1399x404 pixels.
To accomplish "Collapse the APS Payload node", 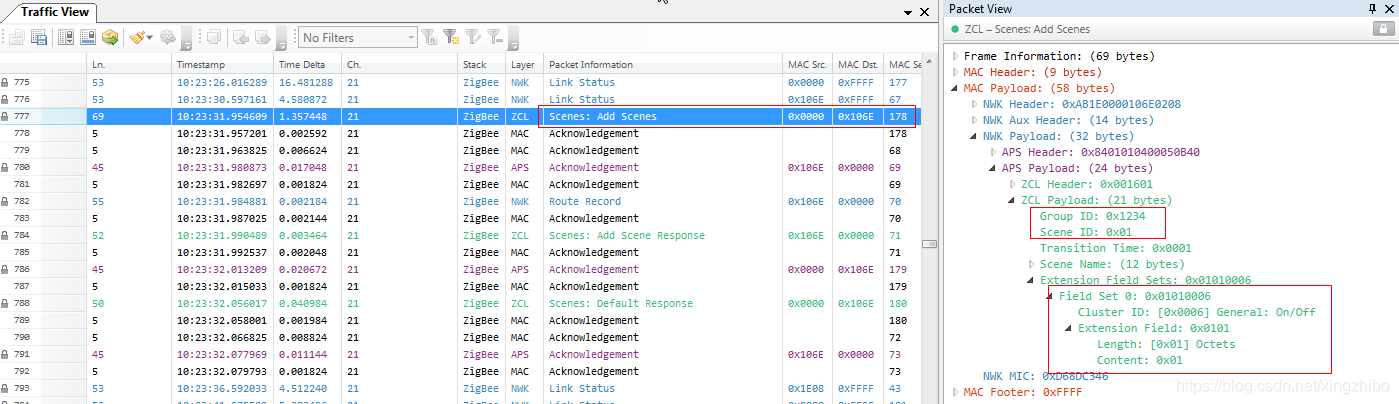I will tap(994, 168).
